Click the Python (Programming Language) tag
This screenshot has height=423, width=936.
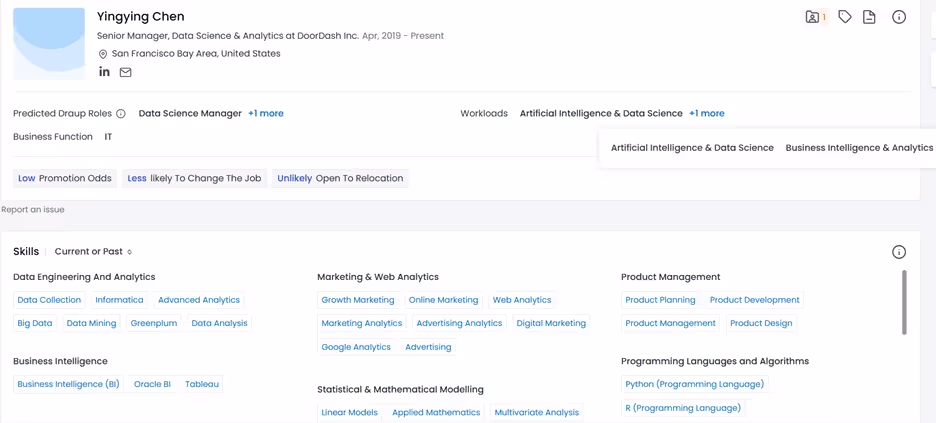tap(694, 384)
